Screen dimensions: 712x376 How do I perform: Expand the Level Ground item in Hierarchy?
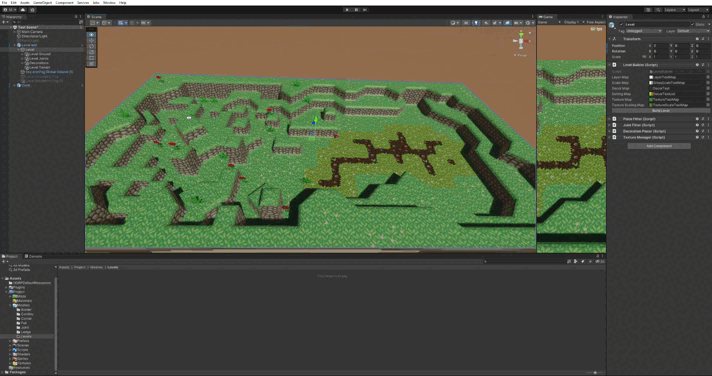point(22,54)
